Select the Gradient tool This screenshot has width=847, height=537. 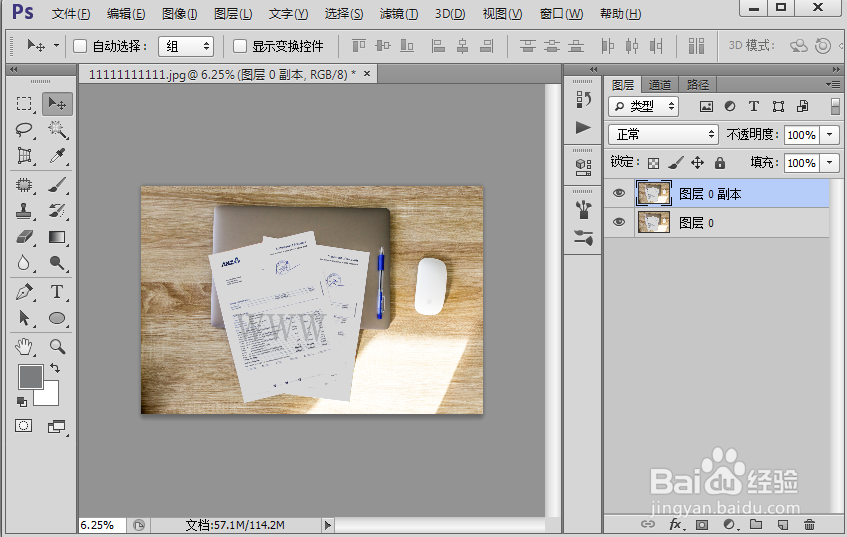[57, 237]
